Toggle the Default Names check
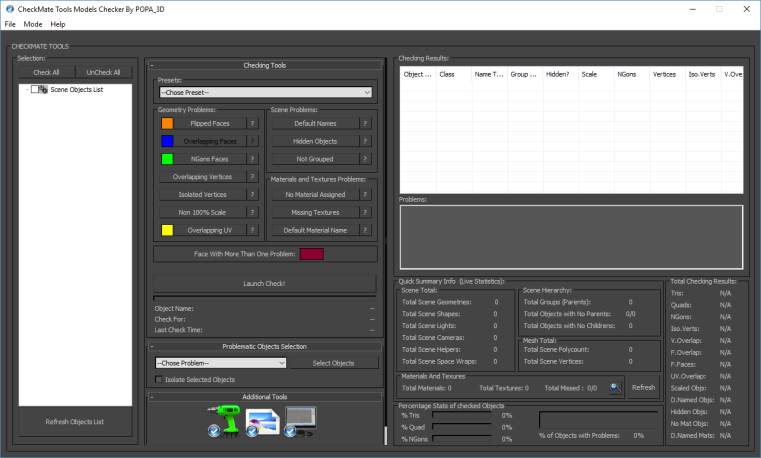This screenshot has height=458, width=761. tap(315, 124)
